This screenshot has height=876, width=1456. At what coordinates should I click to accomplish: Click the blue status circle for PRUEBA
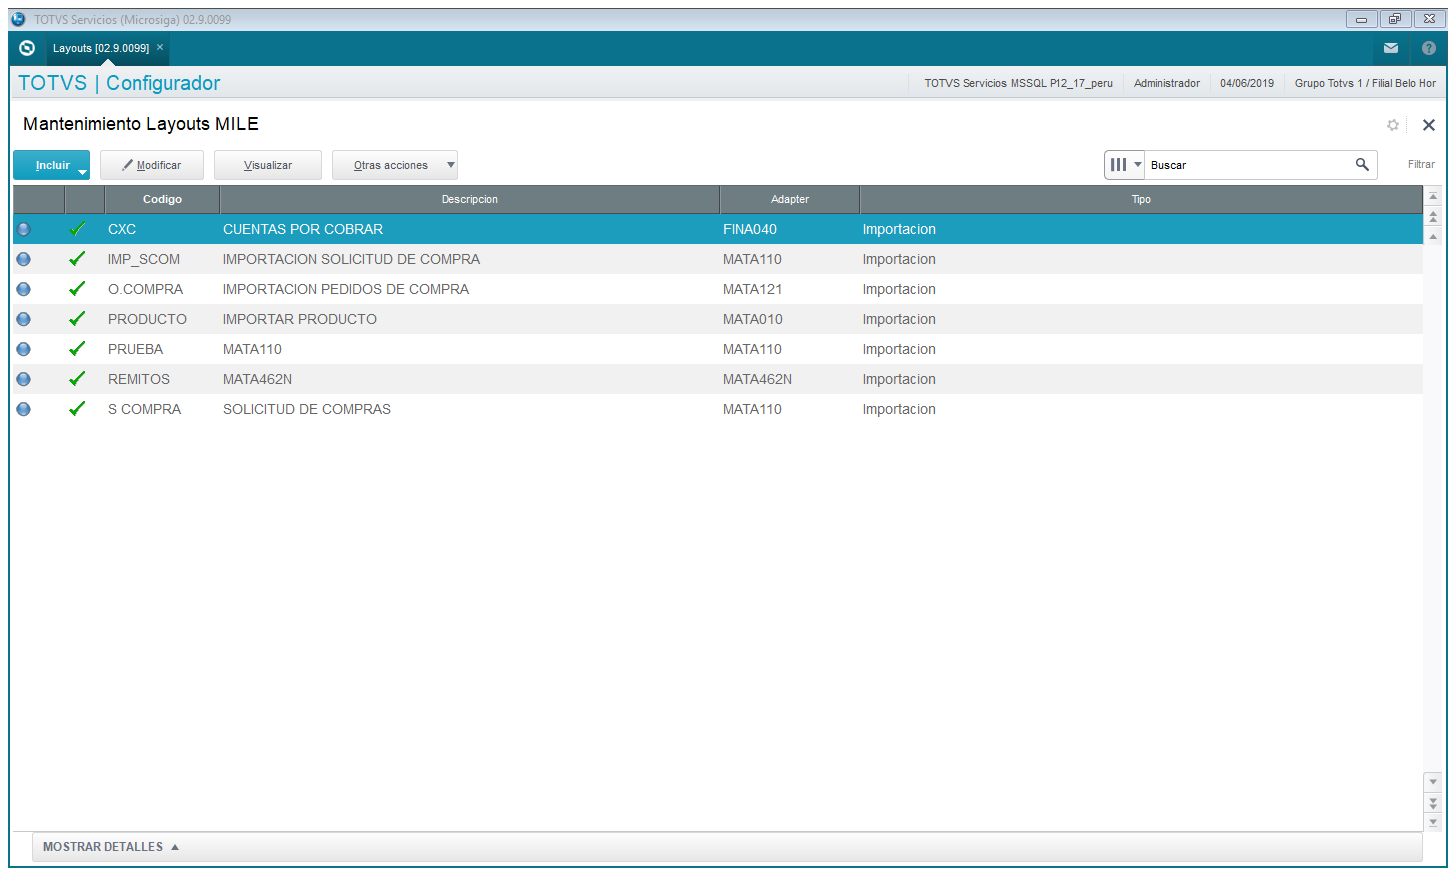coord(23,349)
